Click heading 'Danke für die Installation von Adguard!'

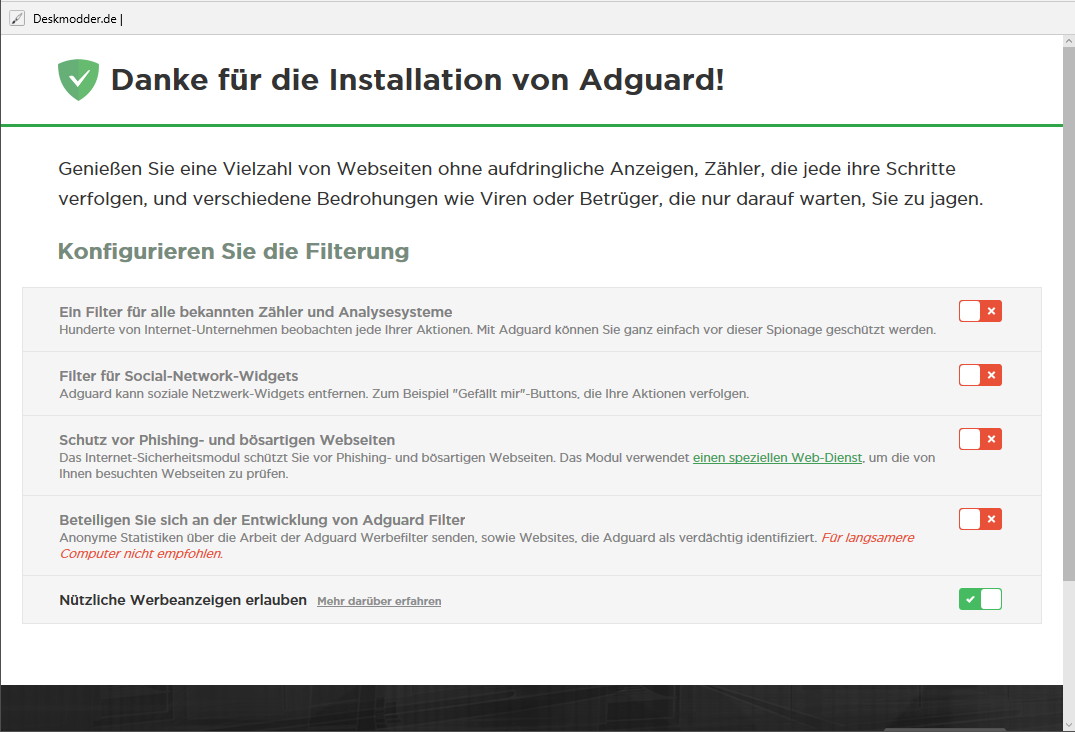coord(418,80)
